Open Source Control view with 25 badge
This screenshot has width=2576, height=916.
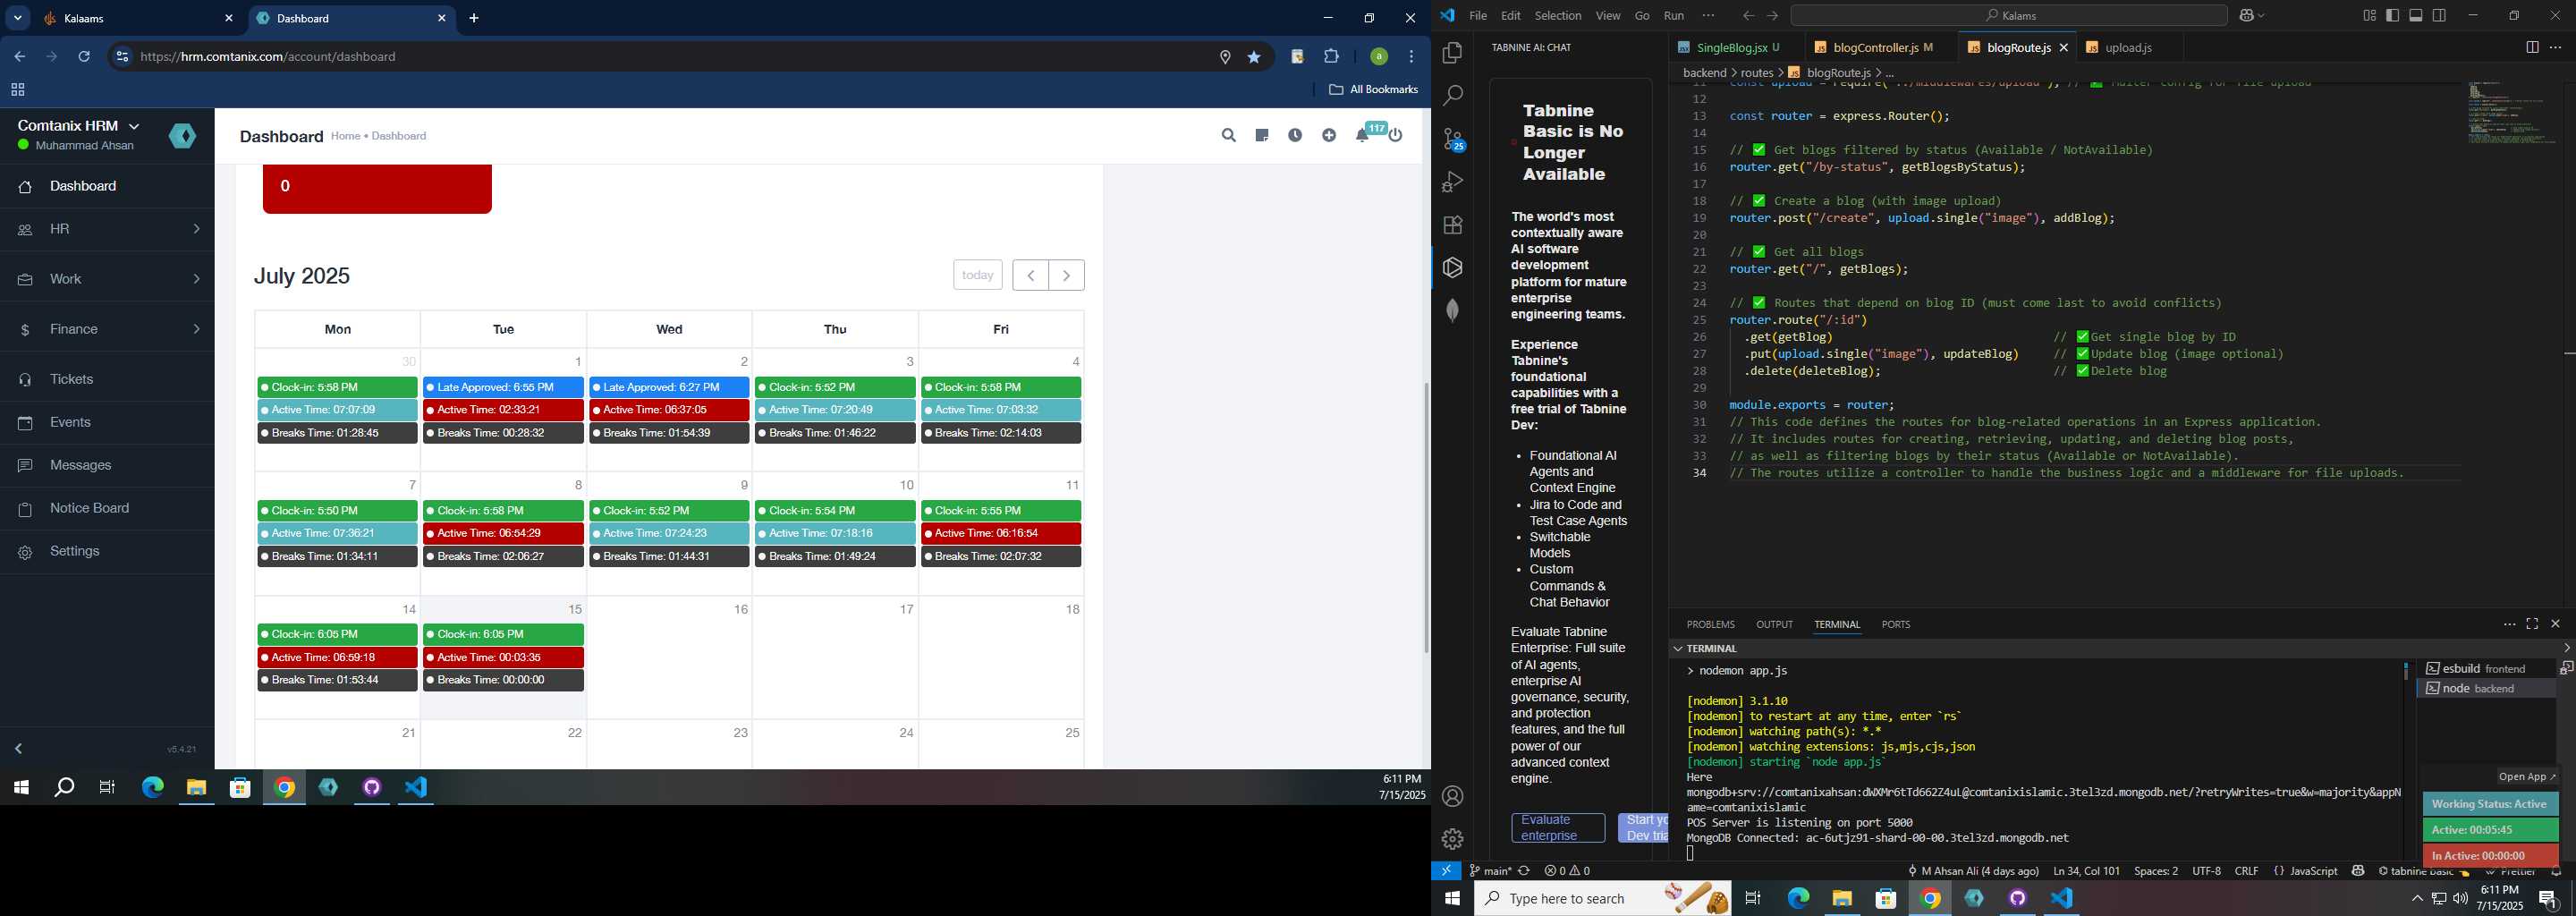(1453, 139)
